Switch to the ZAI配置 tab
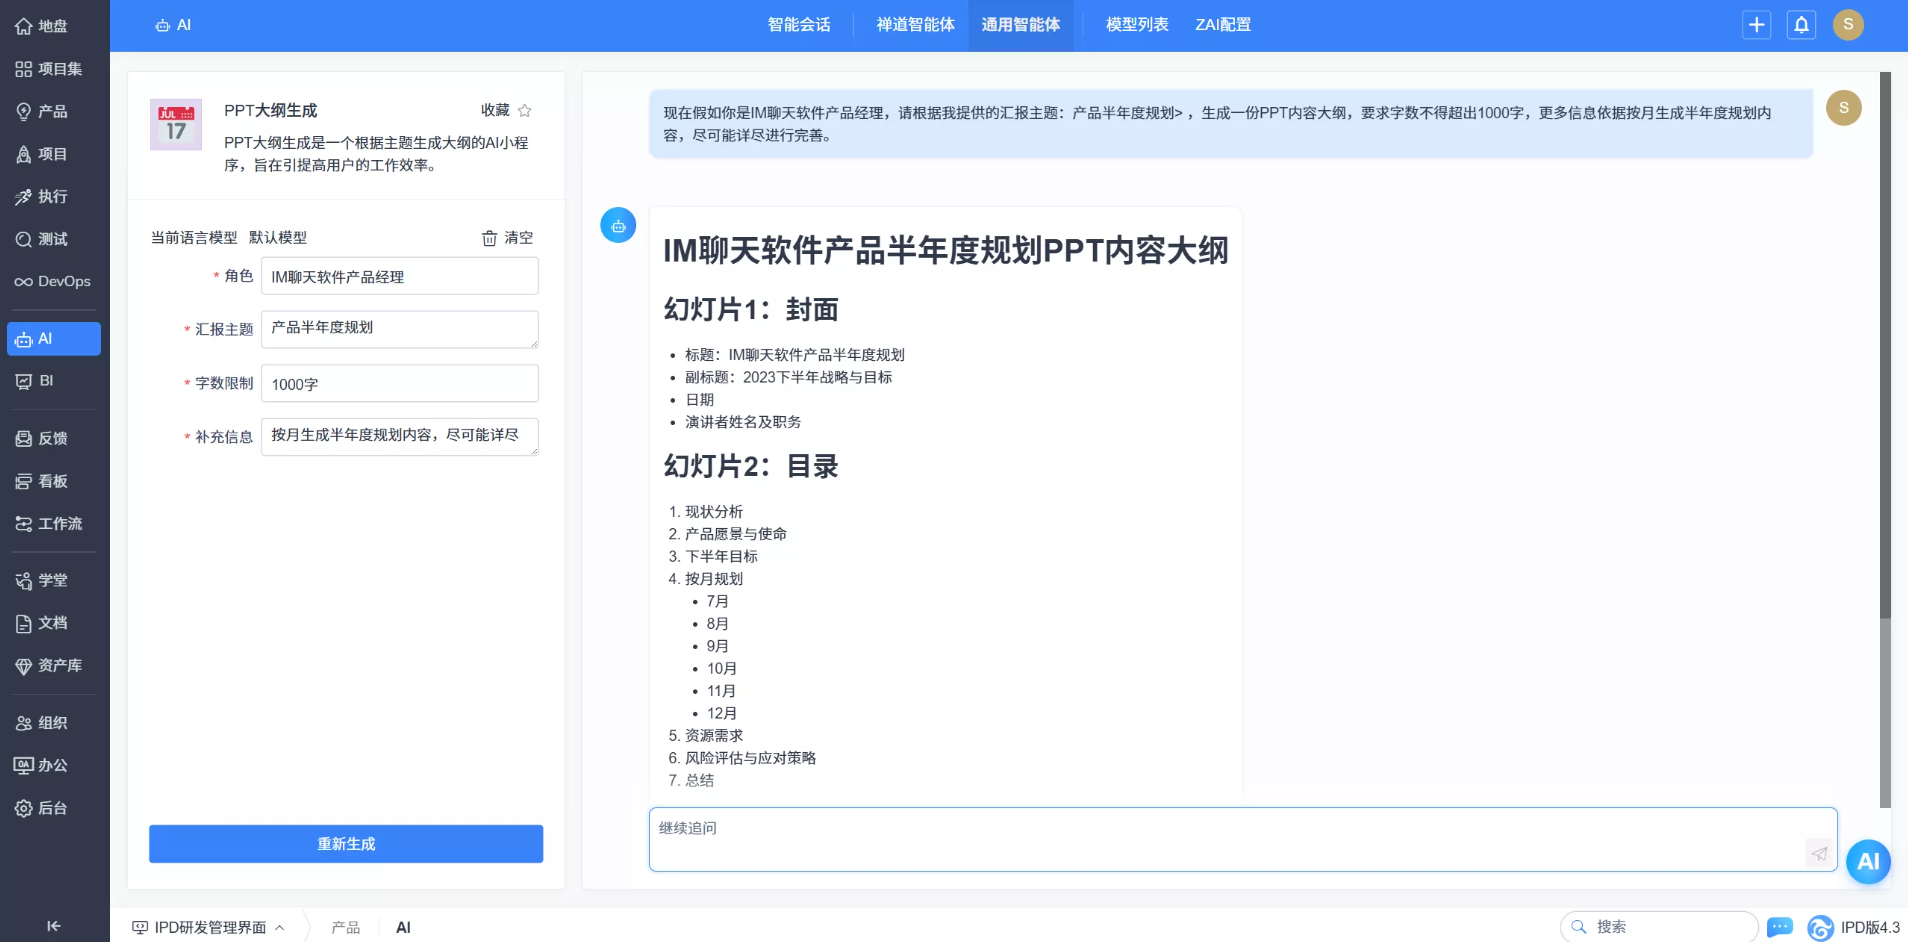1908x942 pixels. pyautogui.click(x=1221, y=24)
